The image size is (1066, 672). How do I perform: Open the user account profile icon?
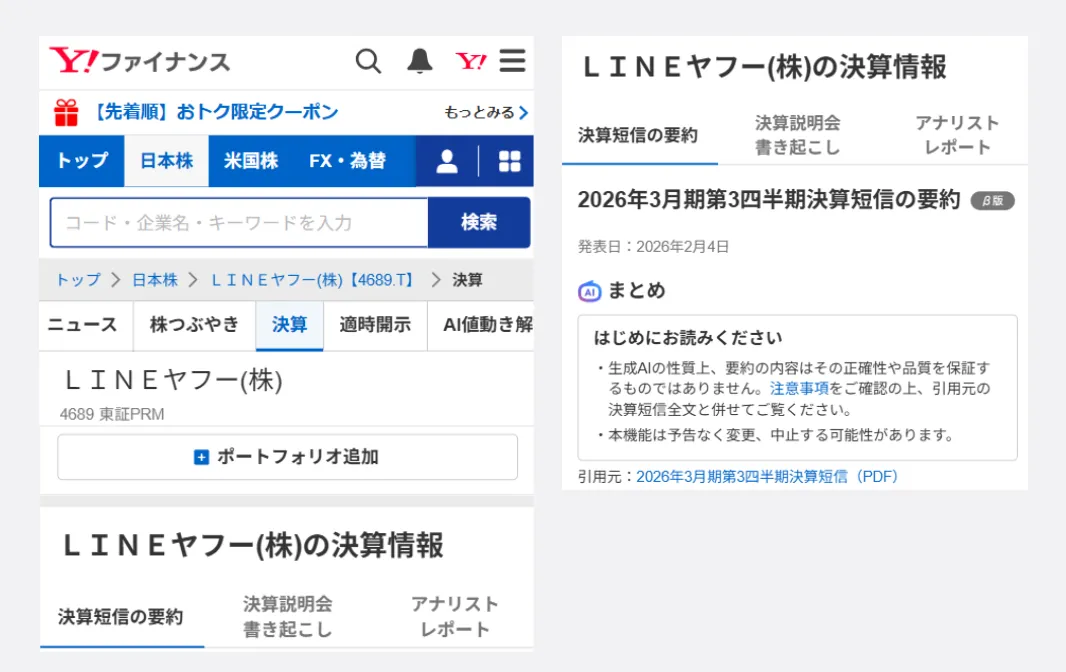447,162
